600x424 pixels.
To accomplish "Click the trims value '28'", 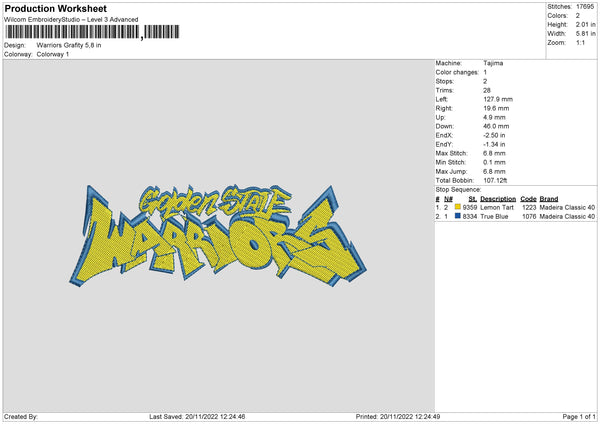I will [x=487, y=90].
